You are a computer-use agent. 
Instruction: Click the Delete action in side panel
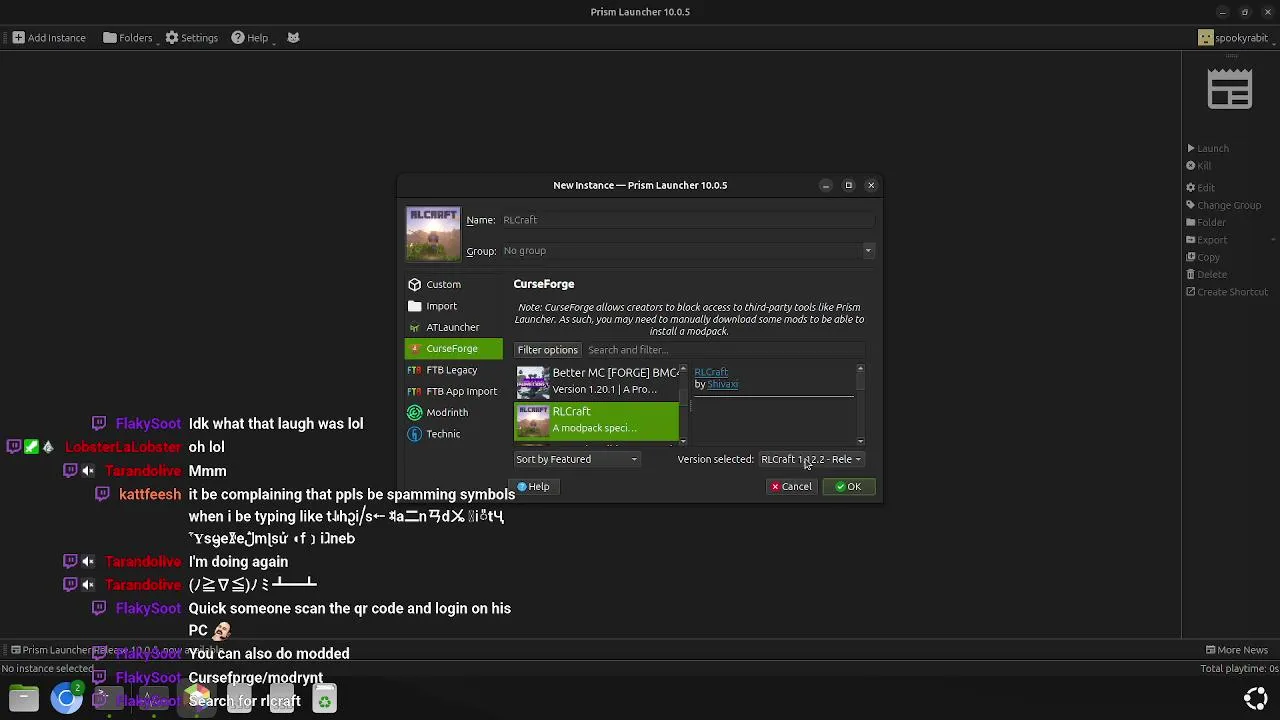(x=1207, y=274)
